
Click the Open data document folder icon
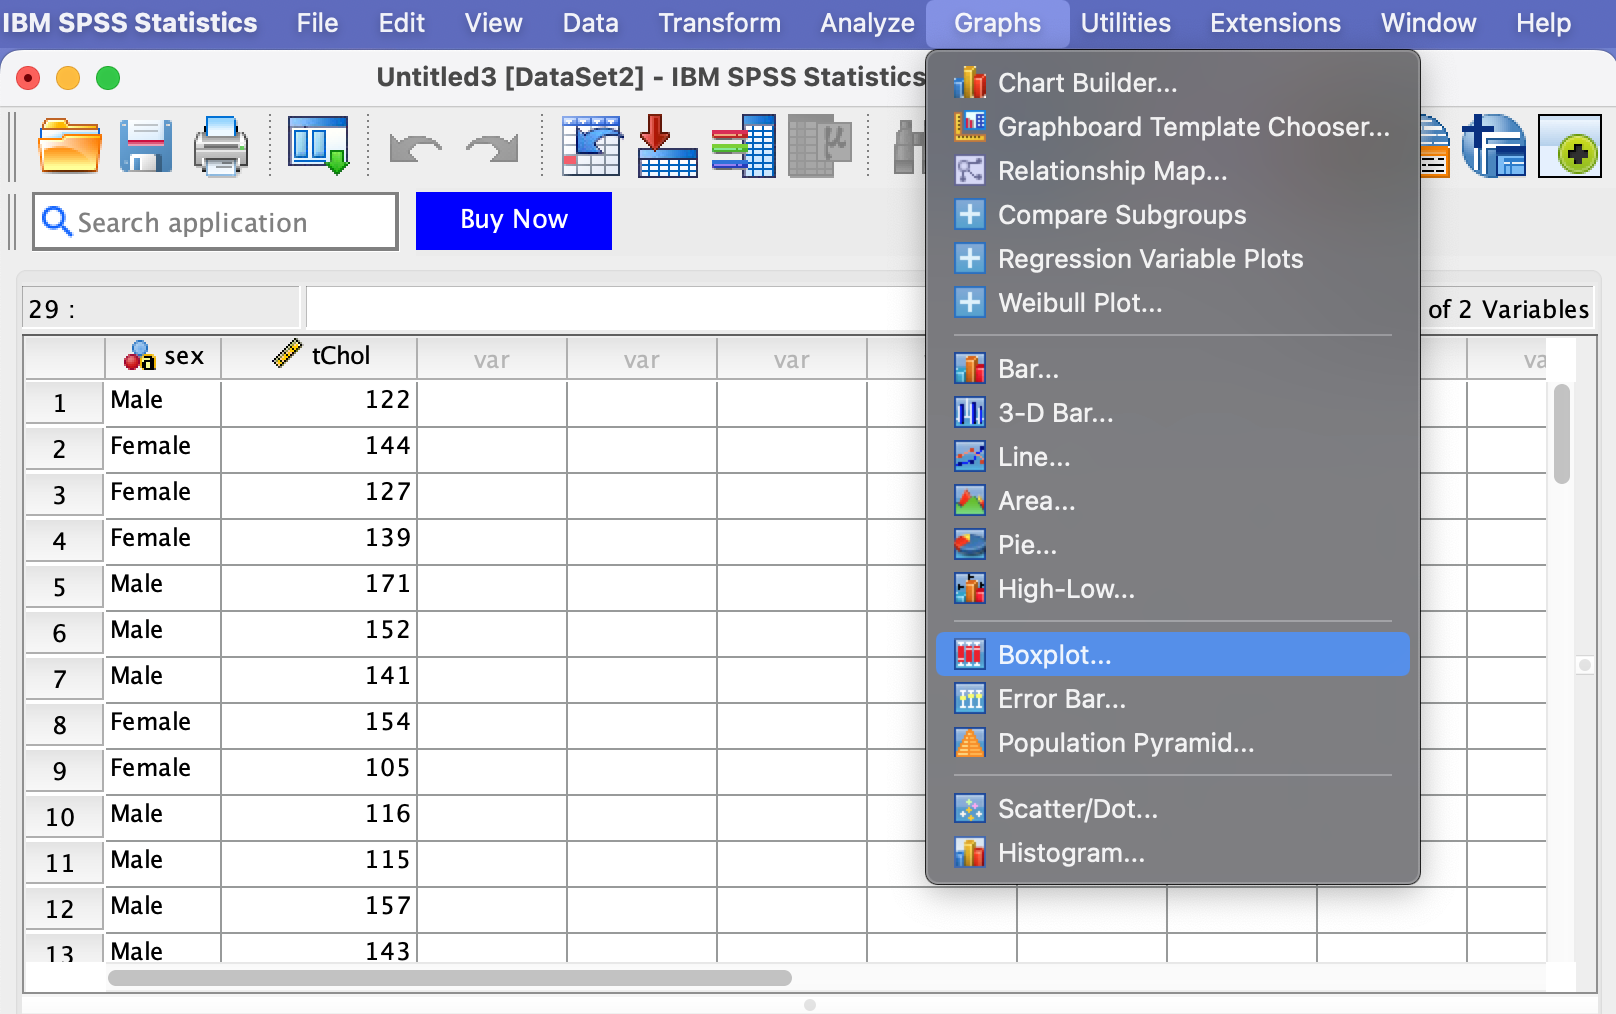(x=69, y=146)
